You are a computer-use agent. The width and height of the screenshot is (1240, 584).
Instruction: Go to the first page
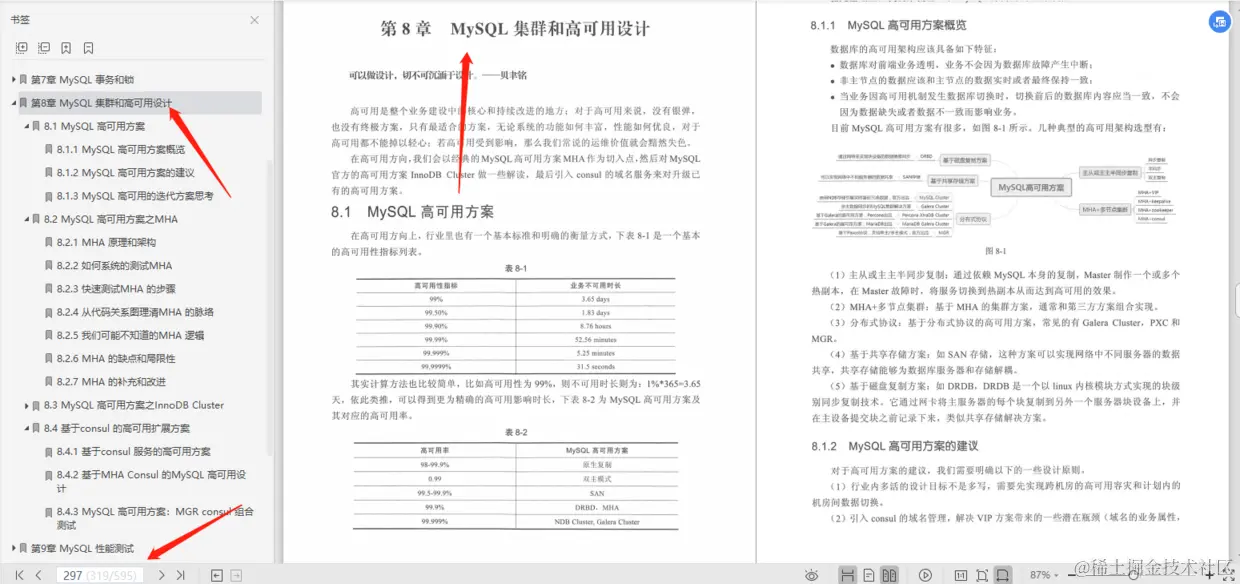pyautogui.click(x=19, y=575)
